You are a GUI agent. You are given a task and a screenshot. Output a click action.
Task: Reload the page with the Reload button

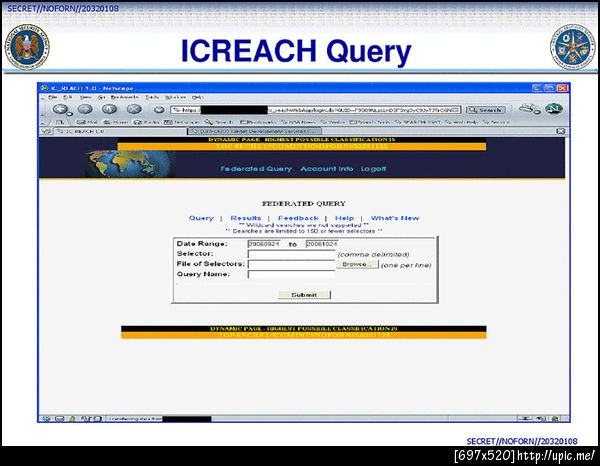tap(109, 109)
